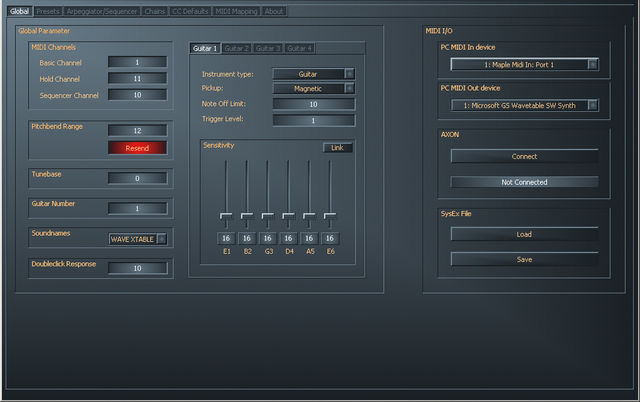Click the Maple Midi In Port 1 text
This screenshot has width=640, height=402.
tap(519, 64)
